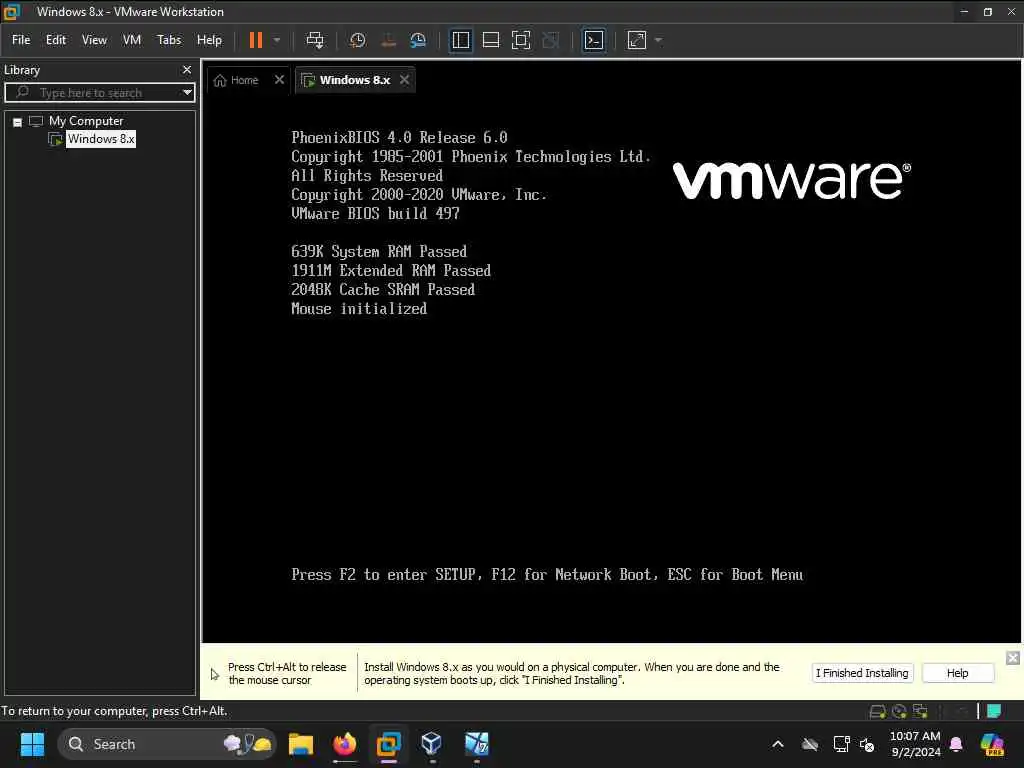Click the Revert to snapshot icon
The image size is (1024, 768).
388,40
